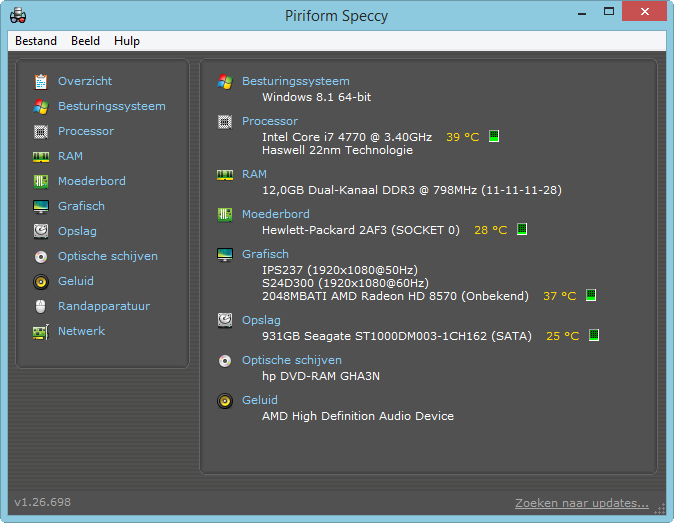Click the version label v1.26.698

click(43, 502)
